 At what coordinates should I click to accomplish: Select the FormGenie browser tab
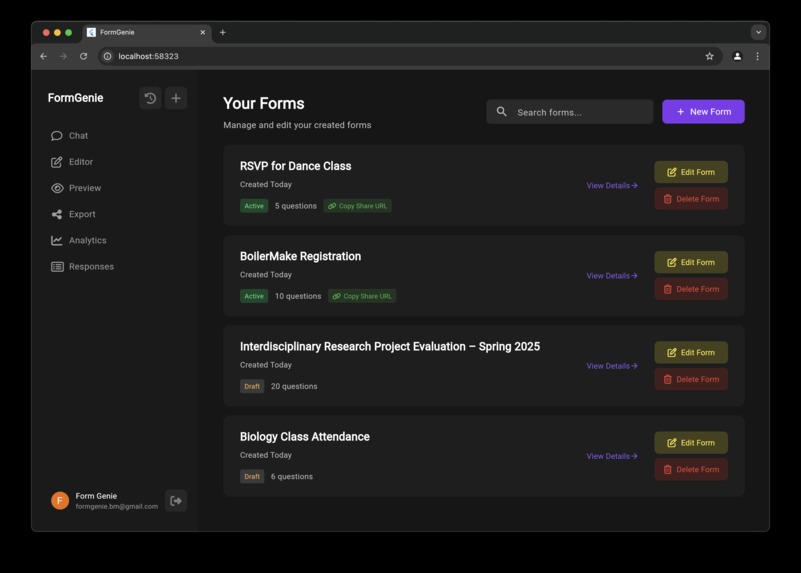pyautogui.click(x=147, y=32)
